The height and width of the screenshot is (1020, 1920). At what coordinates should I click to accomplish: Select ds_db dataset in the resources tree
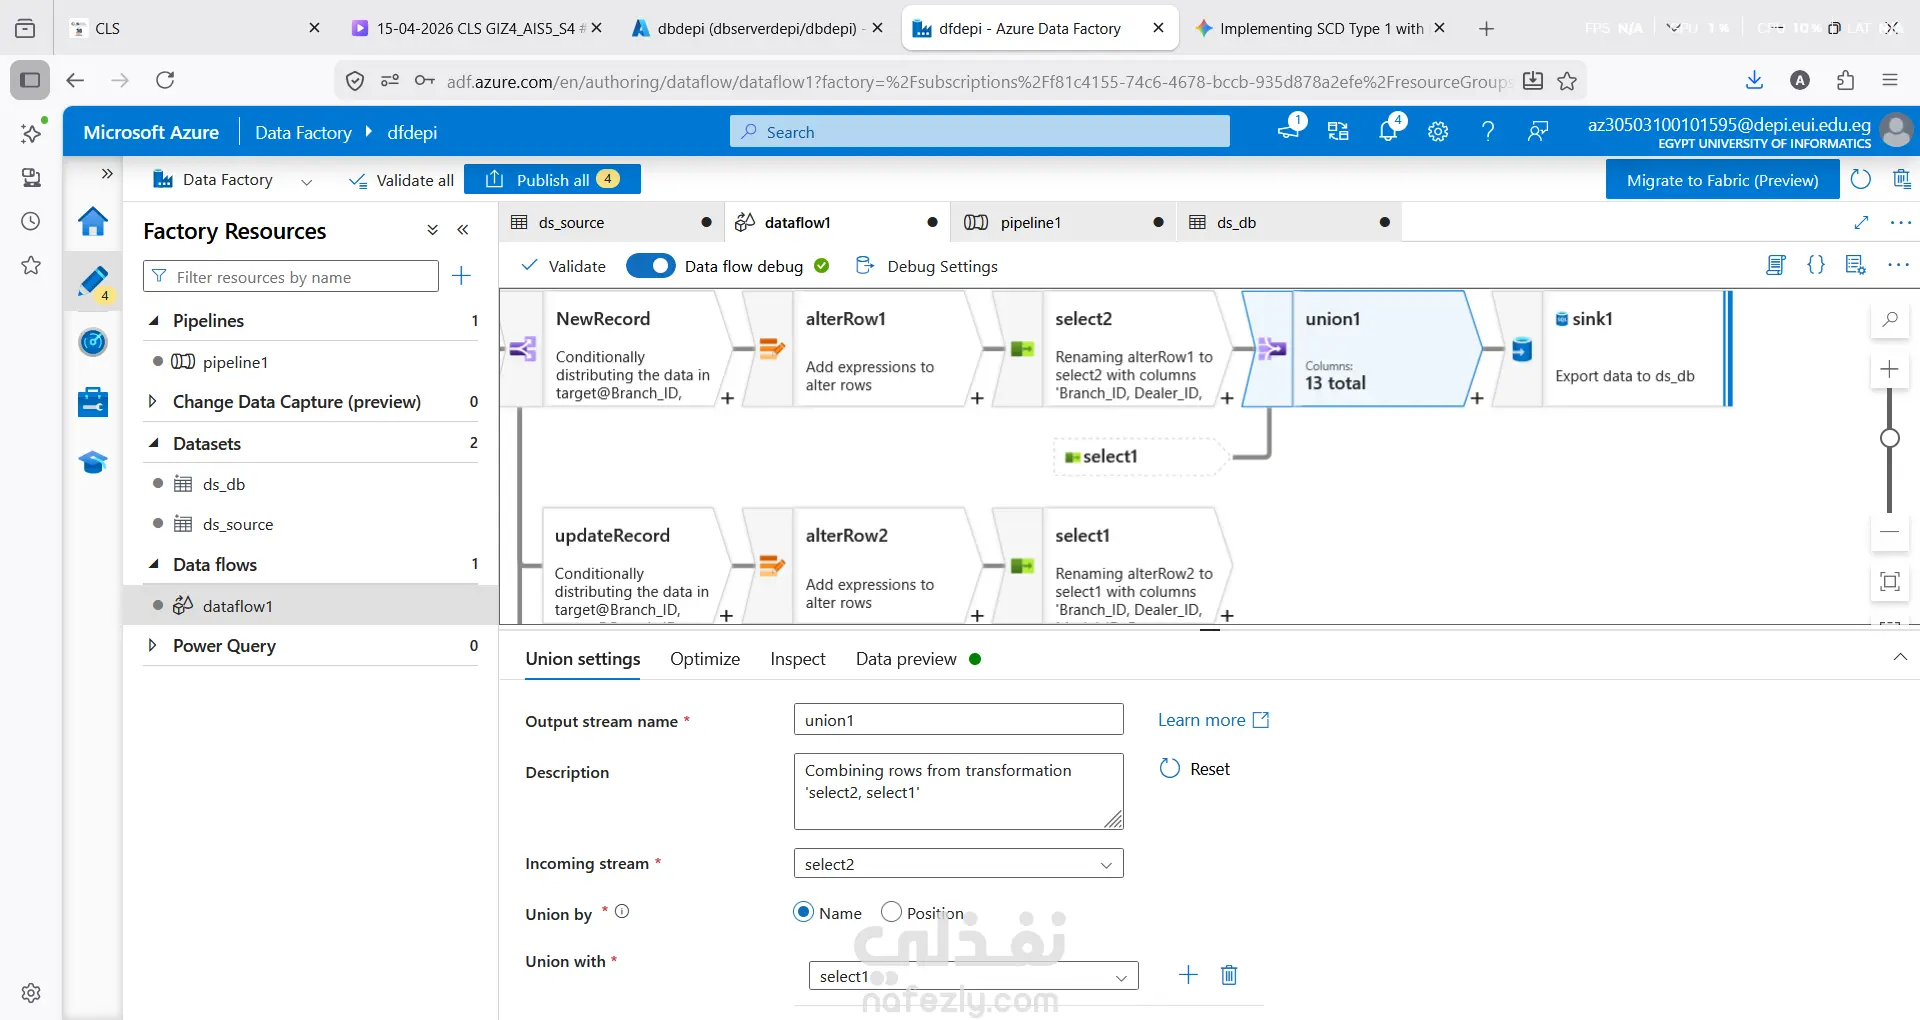[x=223, y=484]
